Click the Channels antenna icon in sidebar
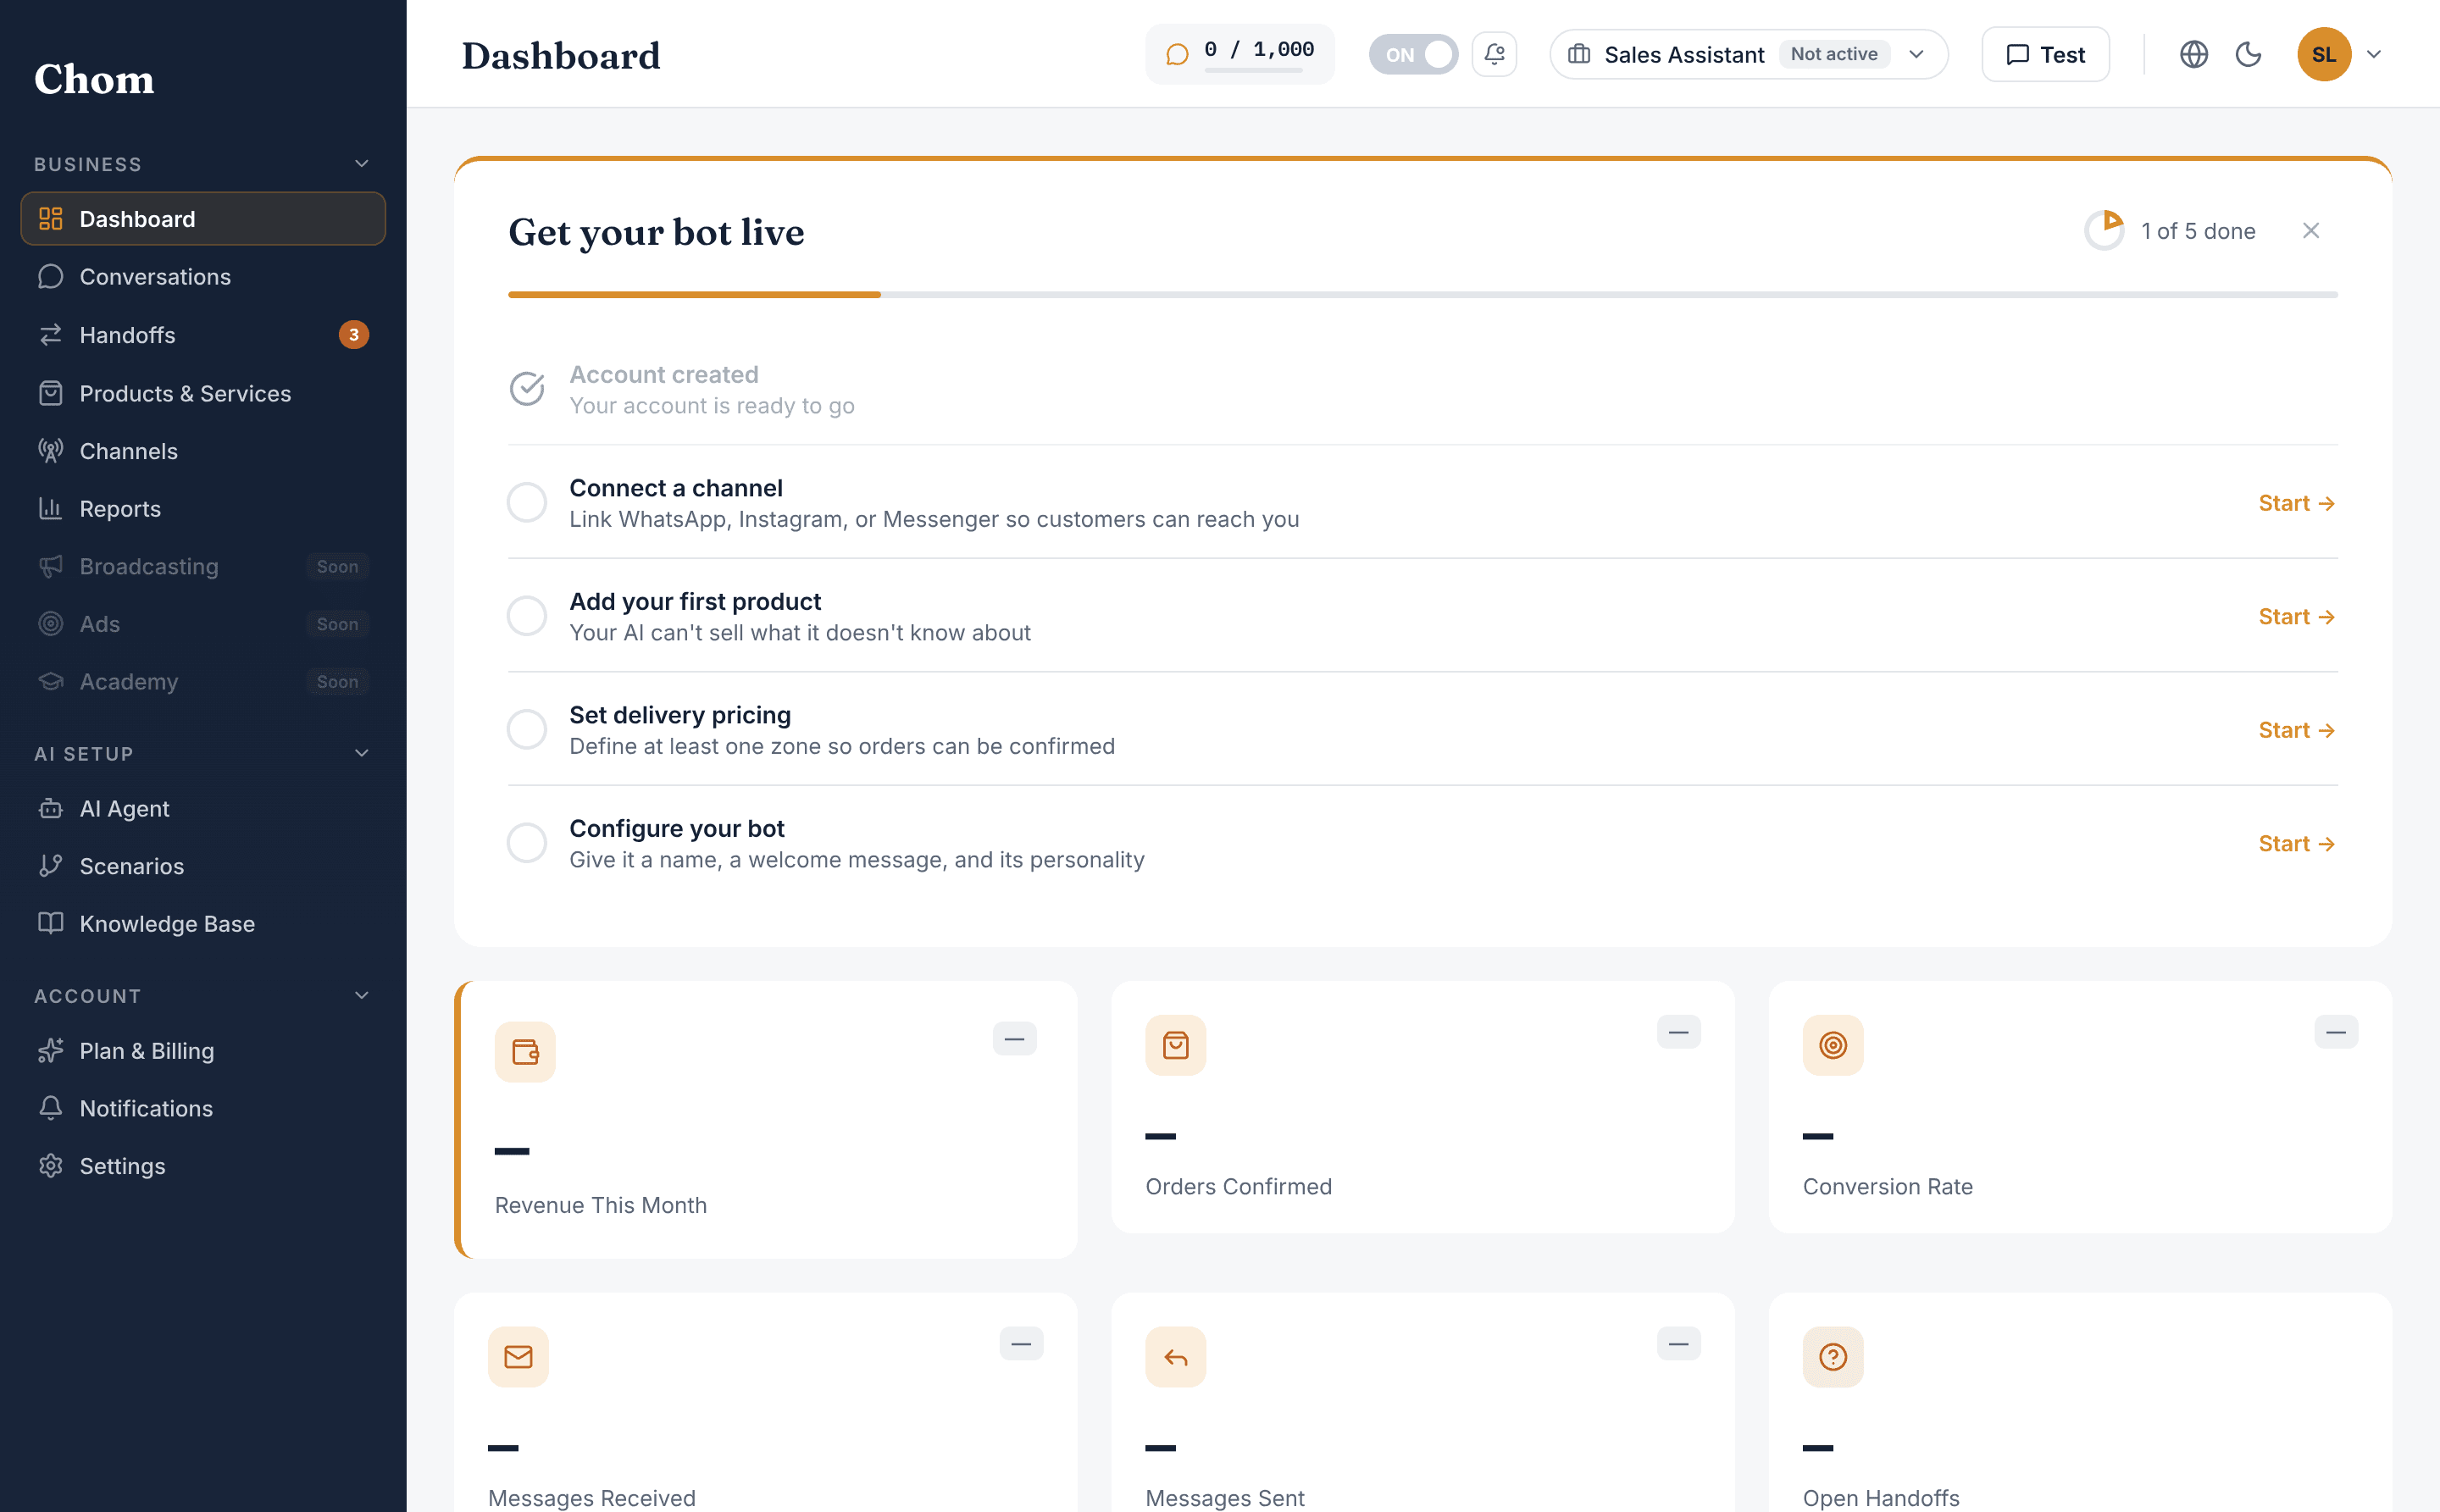 click(51, 451)
